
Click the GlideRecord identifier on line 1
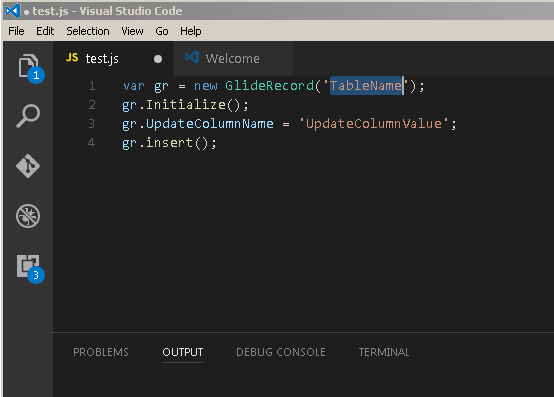(269, 85)
